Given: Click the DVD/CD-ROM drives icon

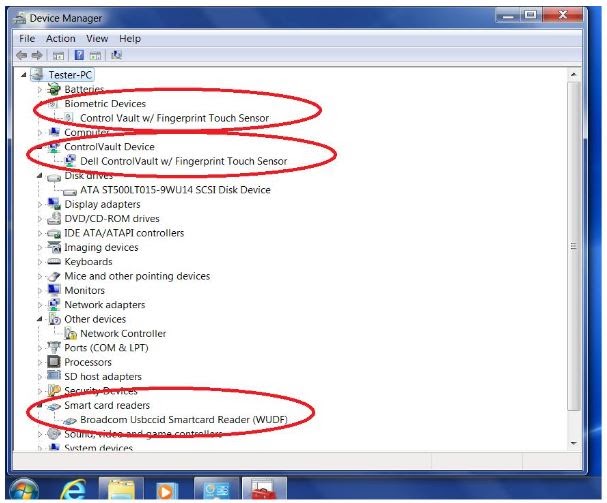Looking at the screenshot, I should pyautogui.click(x=54, y=218).
